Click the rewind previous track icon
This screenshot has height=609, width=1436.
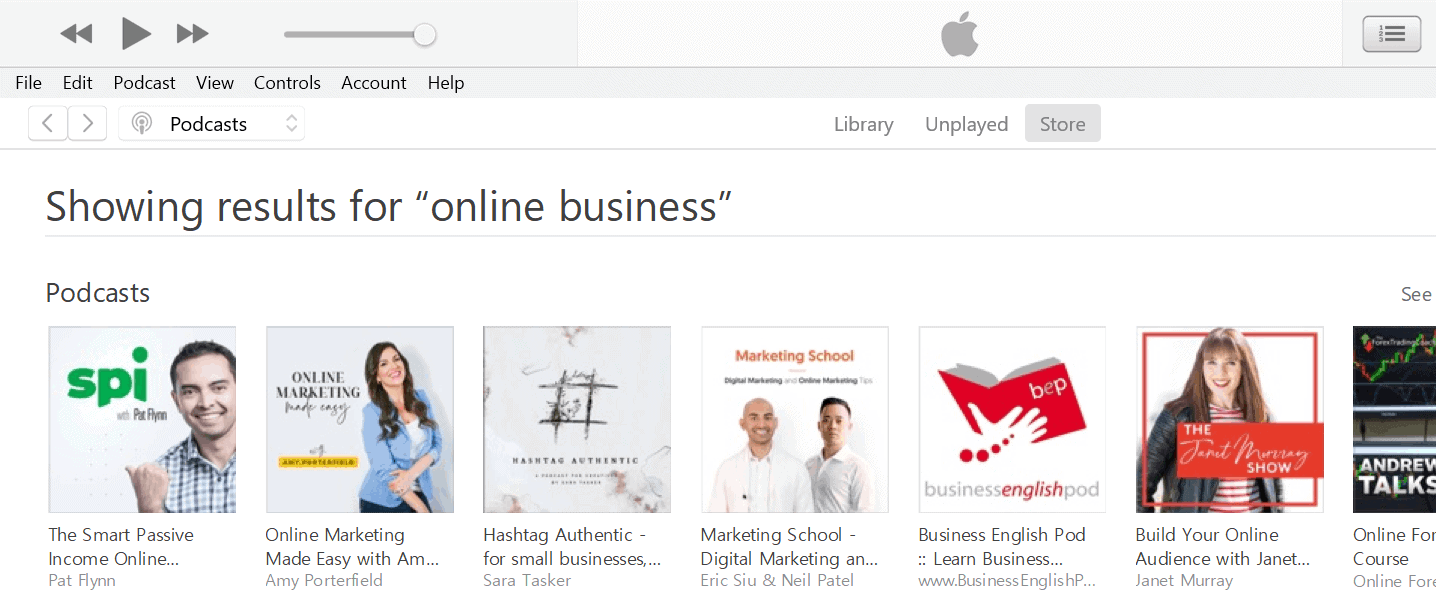tap(76, 34)
